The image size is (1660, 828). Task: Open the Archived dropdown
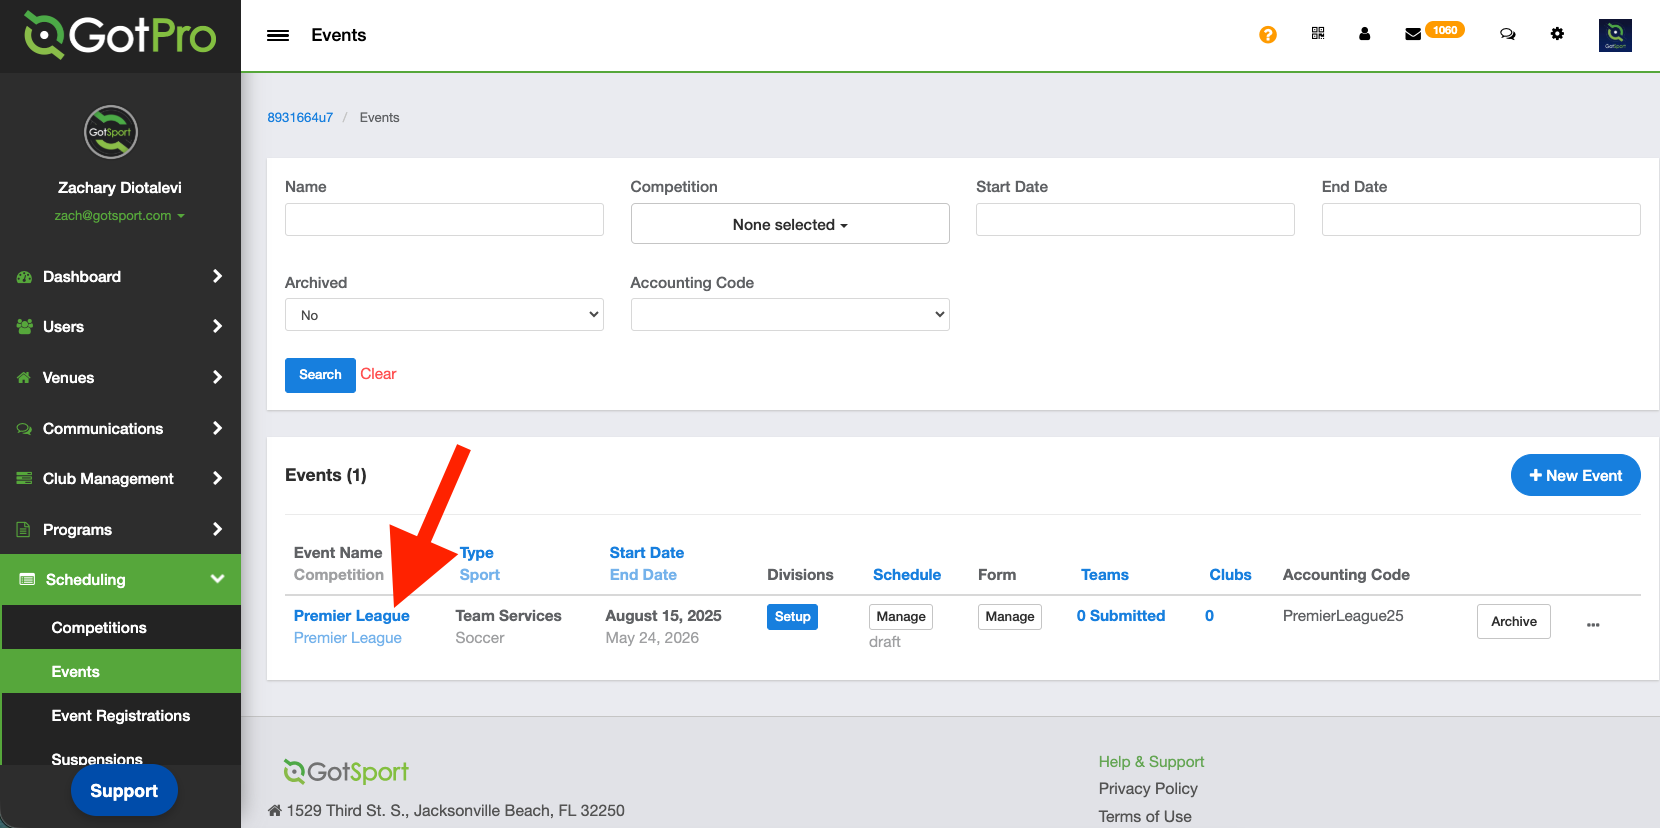[444, 315]
